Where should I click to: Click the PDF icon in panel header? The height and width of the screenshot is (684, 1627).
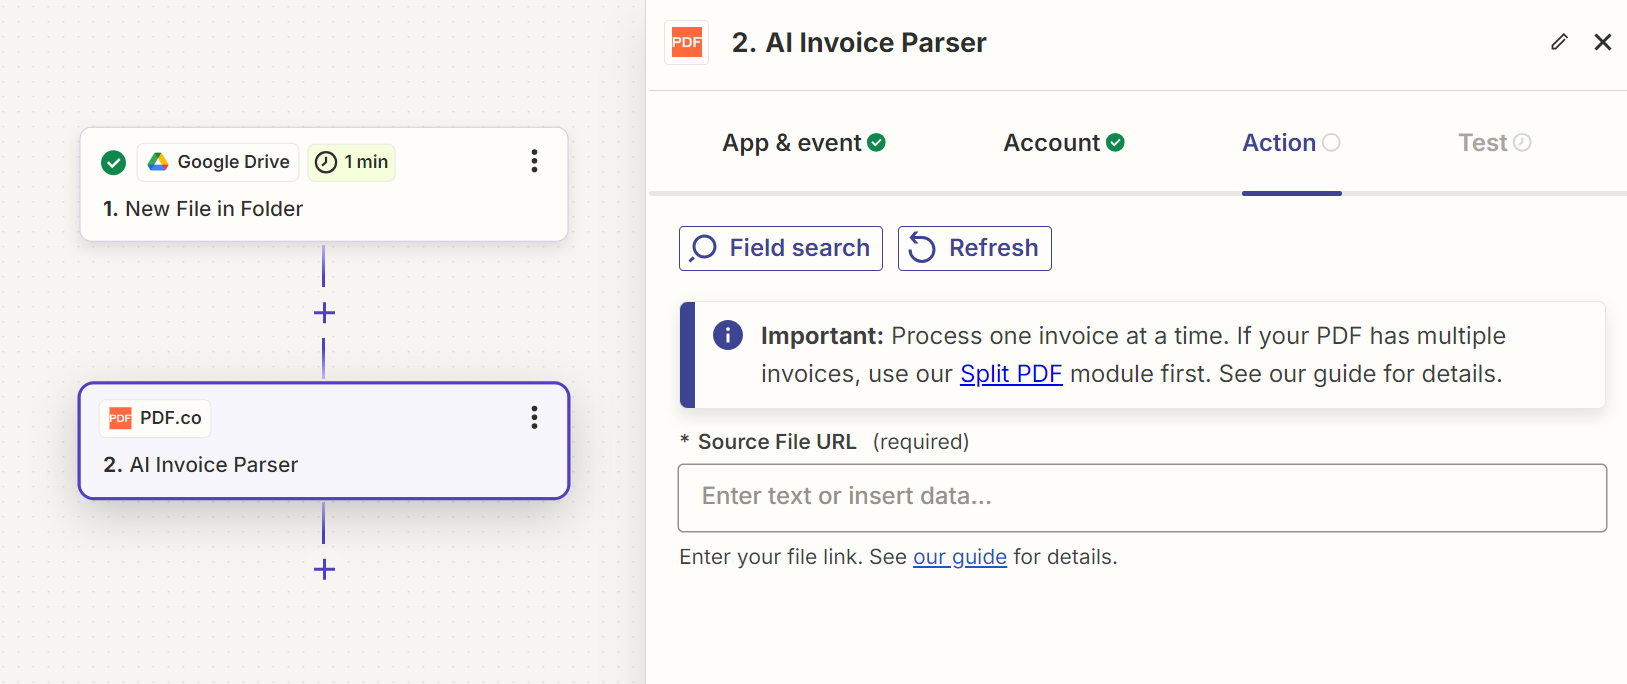coord(687,42)
